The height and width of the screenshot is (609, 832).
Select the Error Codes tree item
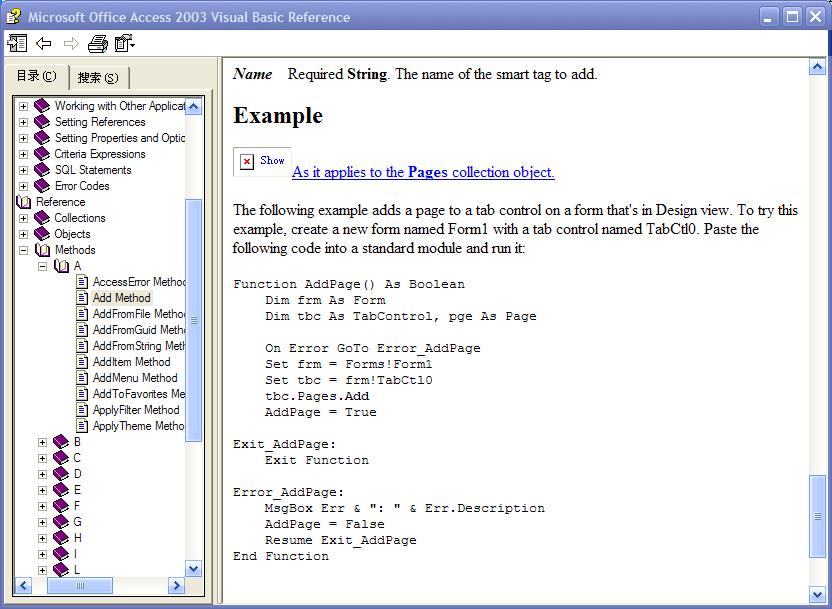(x=82, y=186)
